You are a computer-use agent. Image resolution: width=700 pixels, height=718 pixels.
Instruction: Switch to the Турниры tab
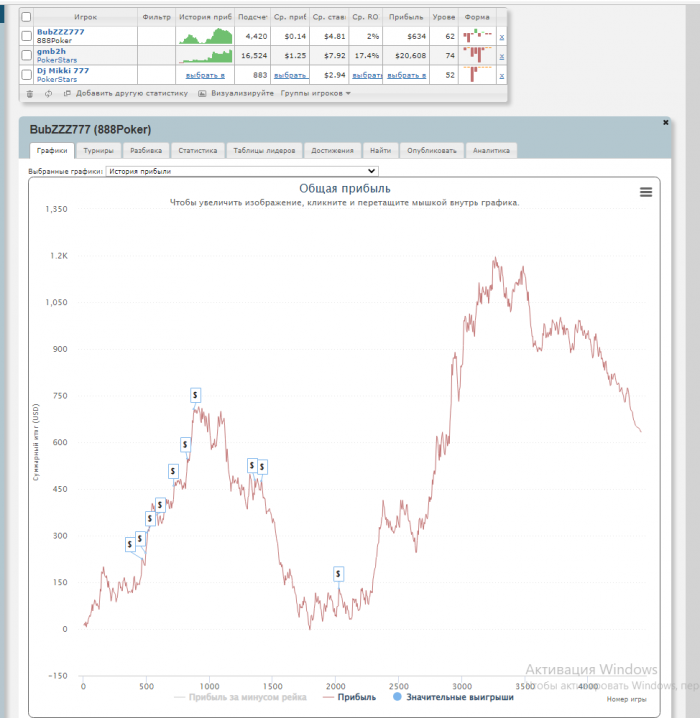pos(98,150)
